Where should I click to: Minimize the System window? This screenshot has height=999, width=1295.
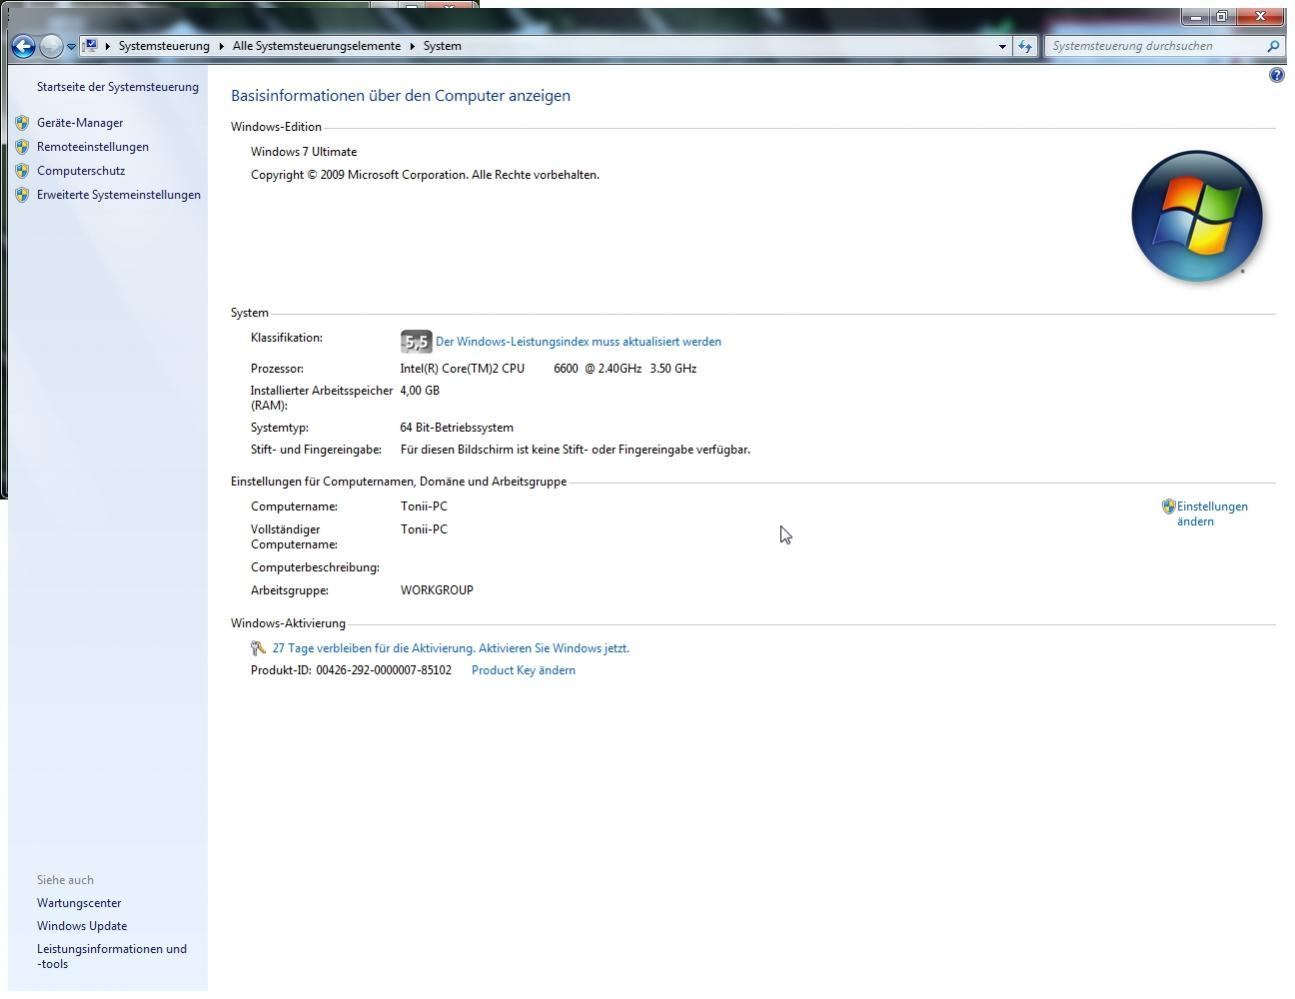point(1195,16)
